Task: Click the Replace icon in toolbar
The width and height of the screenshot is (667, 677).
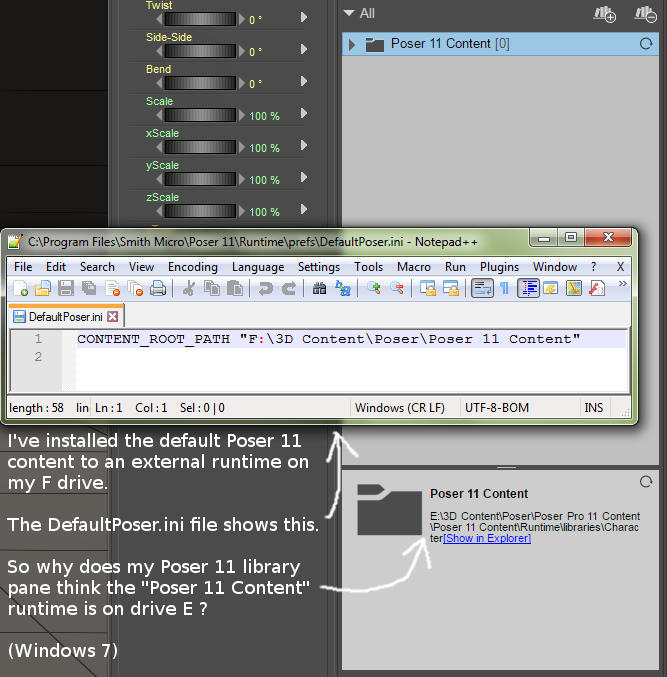Action: click(343, 288)
